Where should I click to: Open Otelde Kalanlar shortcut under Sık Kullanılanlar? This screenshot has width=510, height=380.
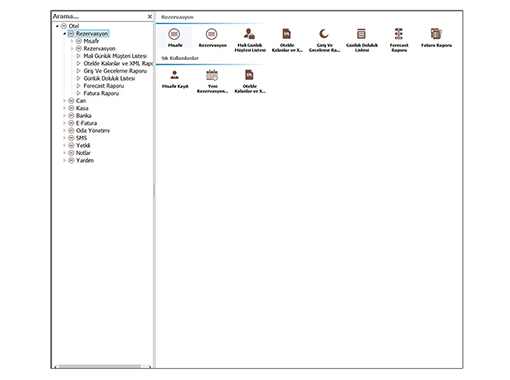coord(250,81)
